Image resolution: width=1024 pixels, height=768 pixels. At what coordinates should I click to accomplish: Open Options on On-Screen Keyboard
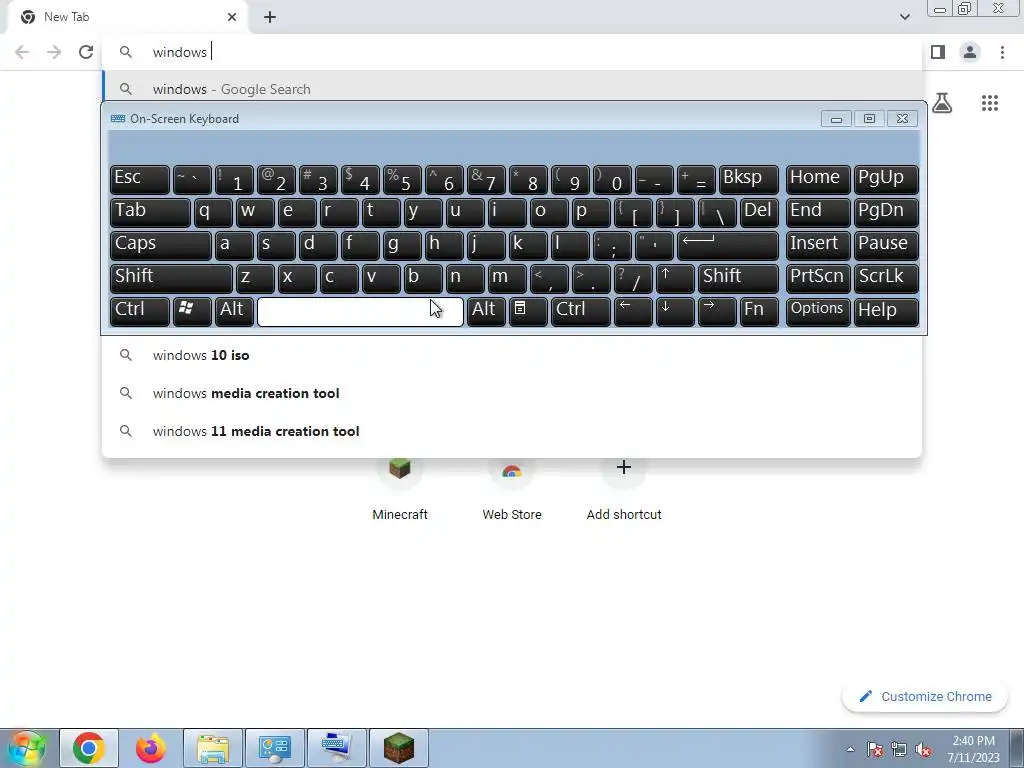coord(818,312)
